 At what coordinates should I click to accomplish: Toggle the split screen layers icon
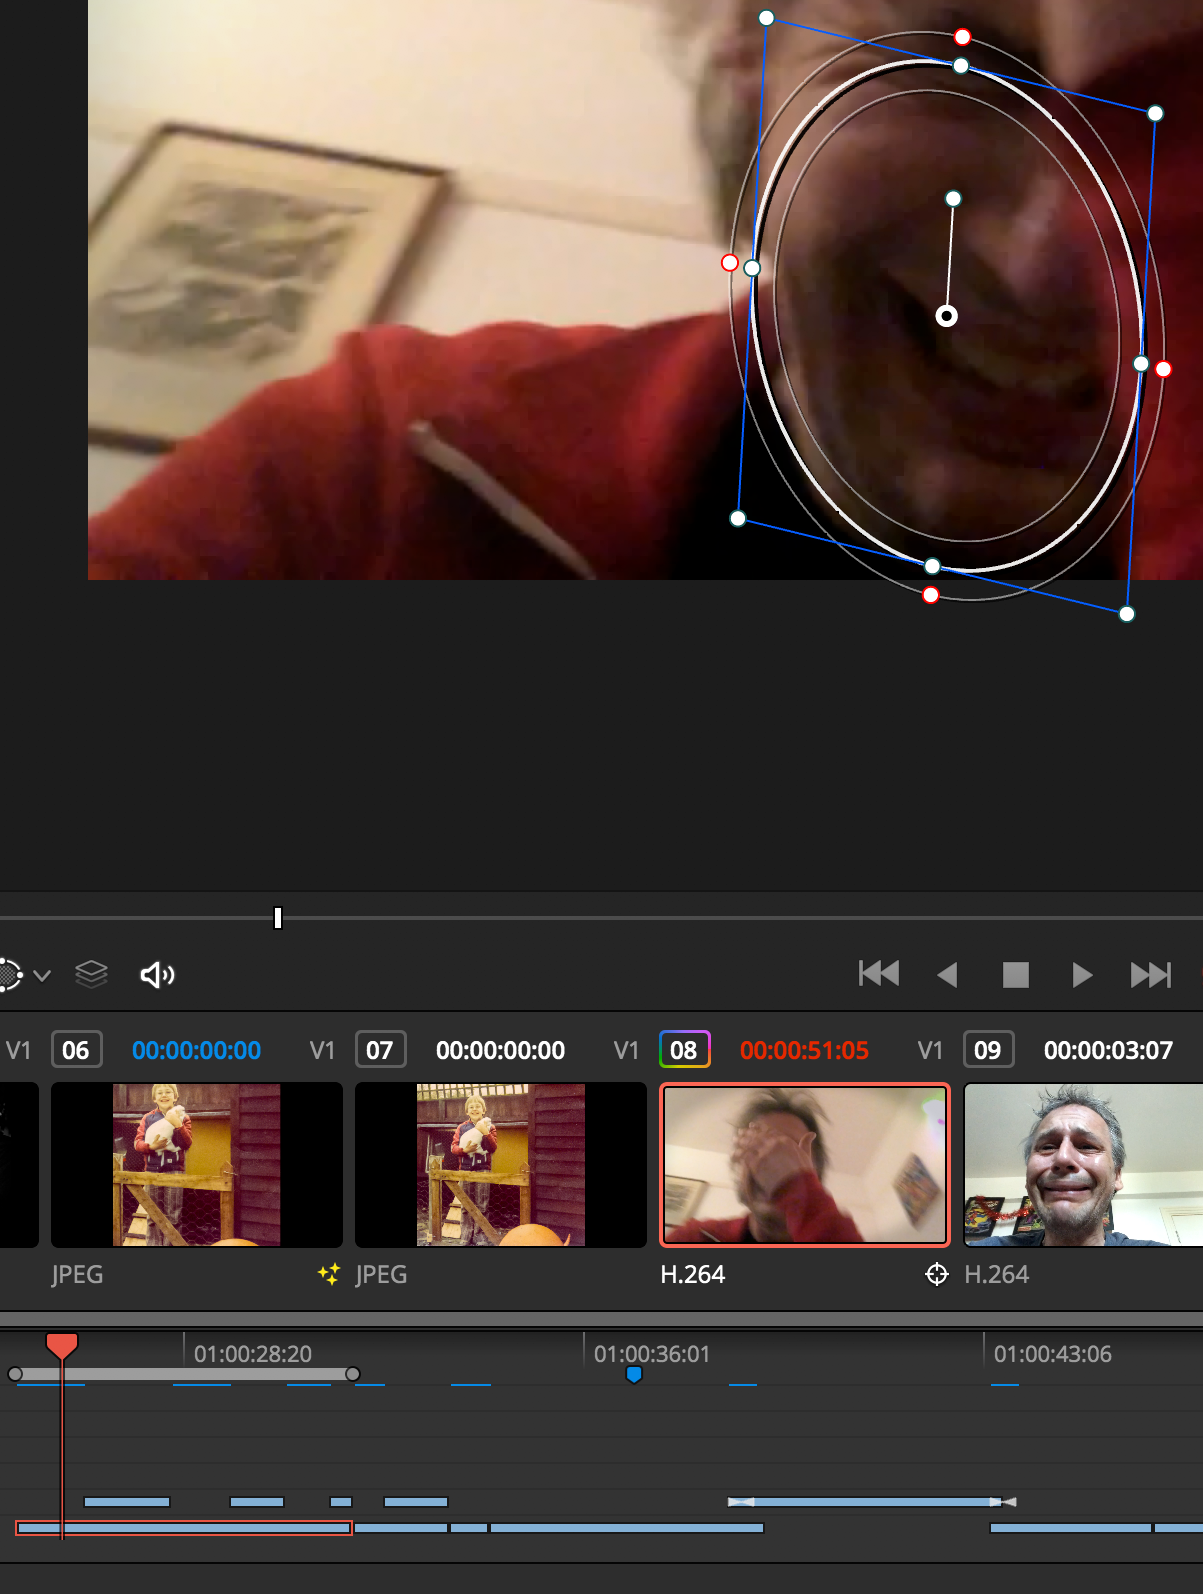(91, 974)
